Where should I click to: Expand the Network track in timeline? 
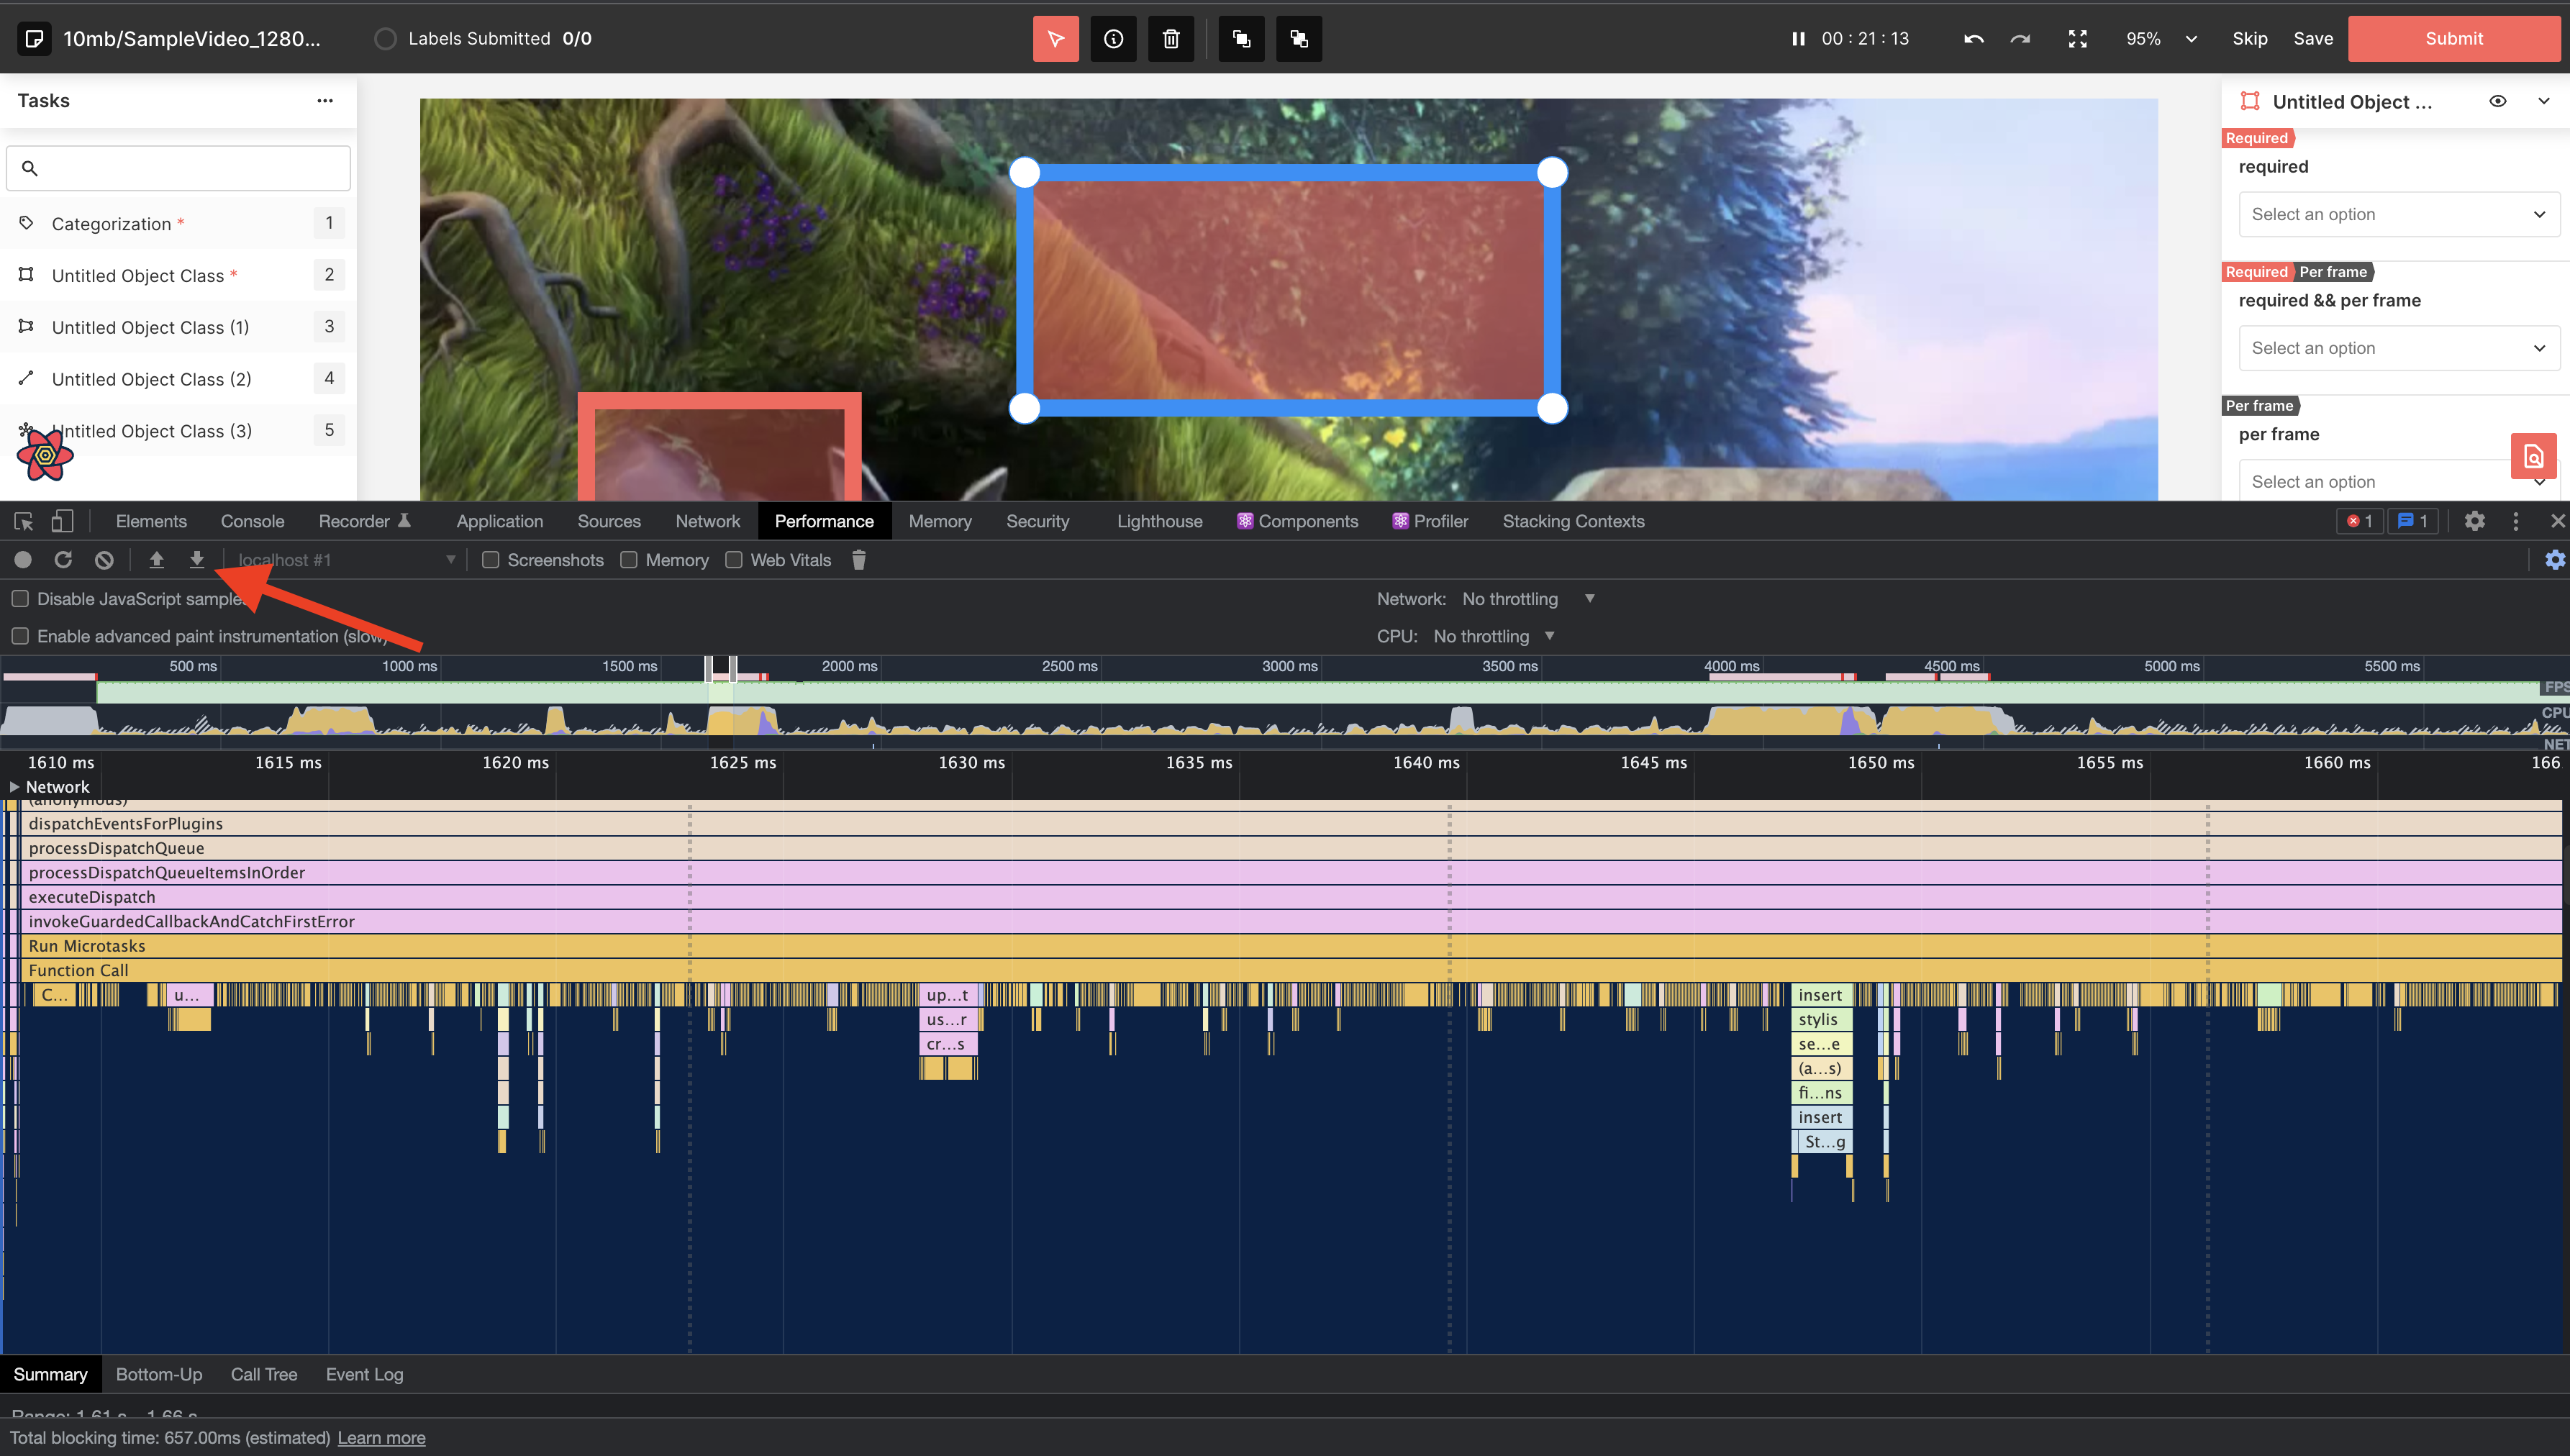tap(15, 787)
